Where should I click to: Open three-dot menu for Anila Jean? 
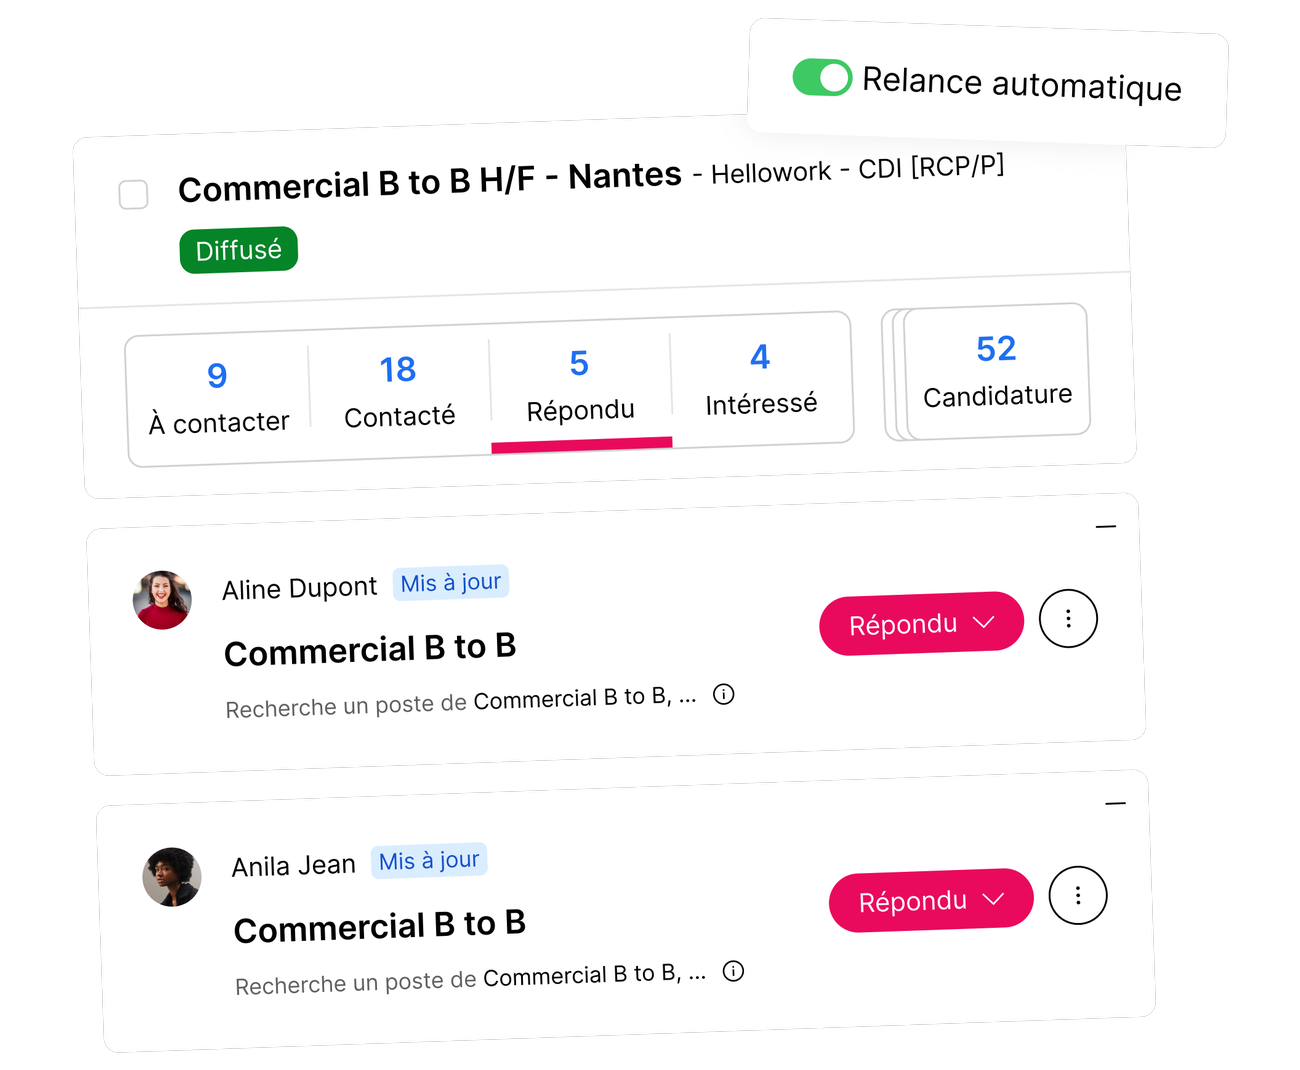click(x=1078, y=895)
